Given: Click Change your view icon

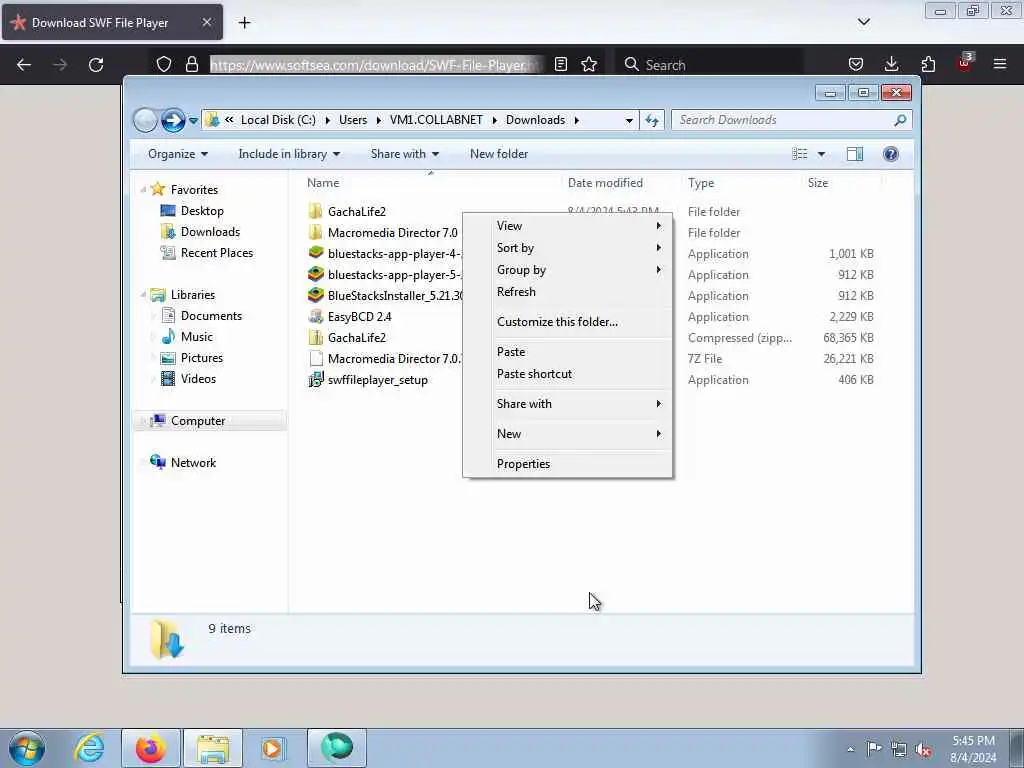Looking at the screenshot, I should [x=800, y=154].
